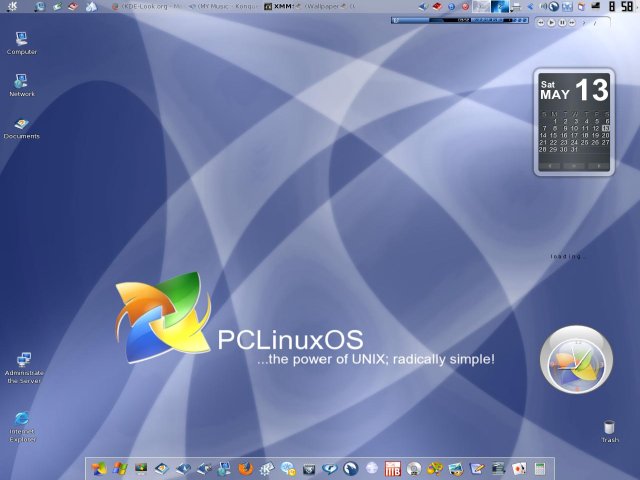
Task: Switch to MY Music Konqueror taskbar entry
Action: tap(223, 6)
